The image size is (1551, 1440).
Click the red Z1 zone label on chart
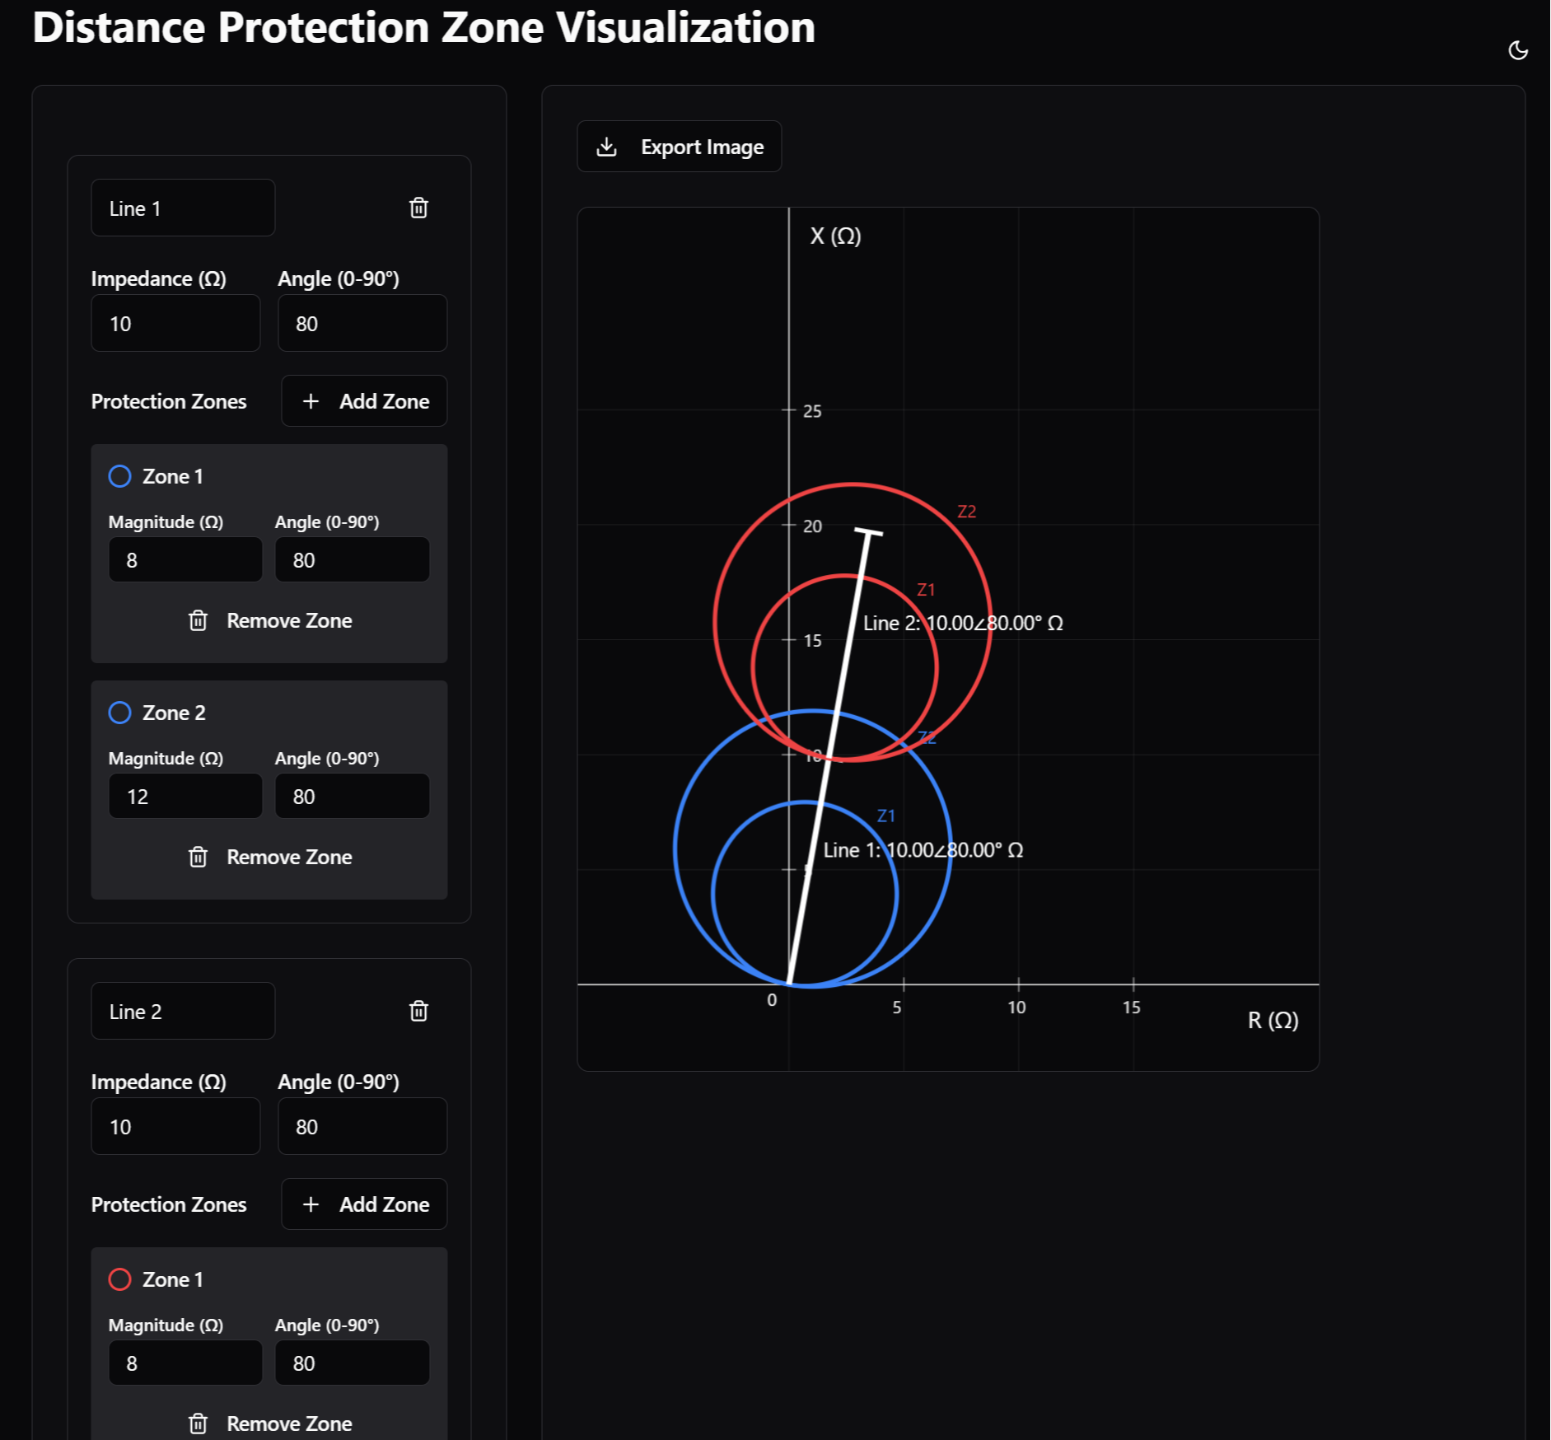[926, 590]
